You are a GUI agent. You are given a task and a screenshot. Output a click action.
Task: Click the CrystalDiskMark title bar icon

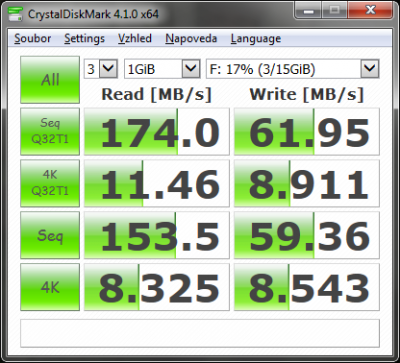click(x=15, y=14)
